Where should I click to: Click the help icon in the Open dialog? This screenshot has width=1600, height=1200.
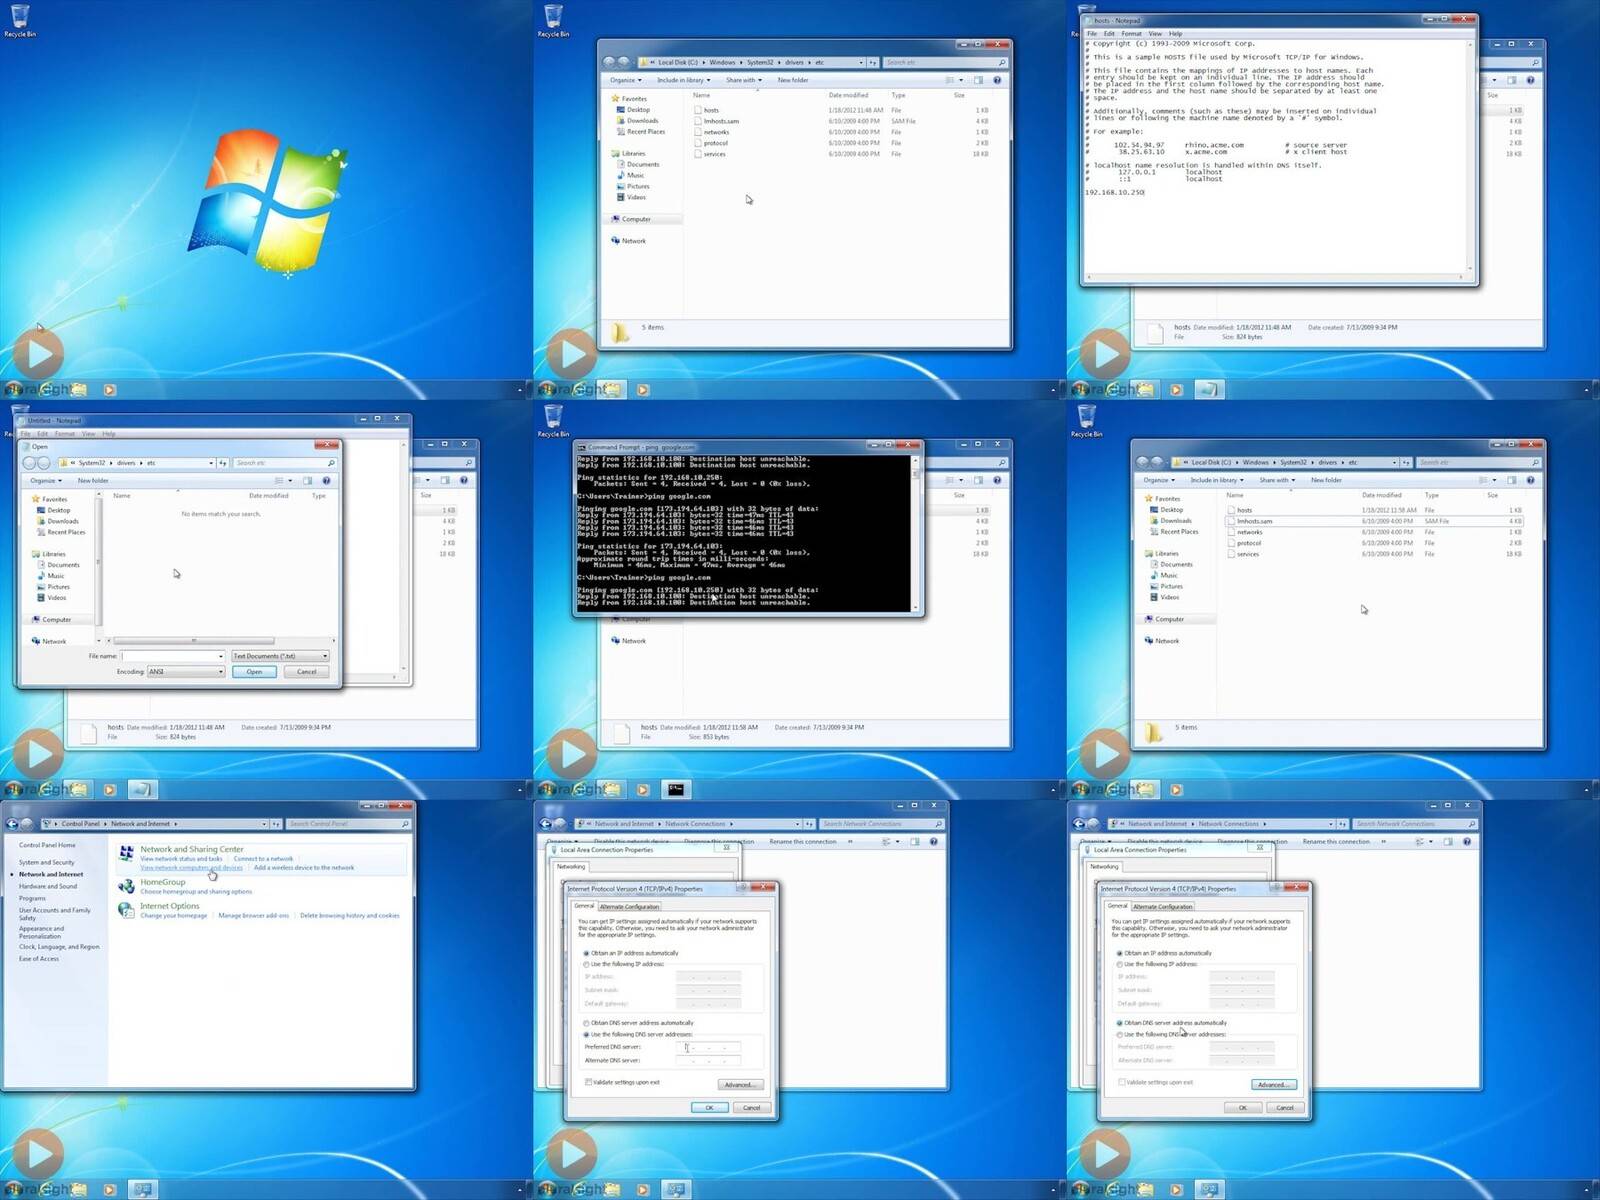click(x=326, y=481)
